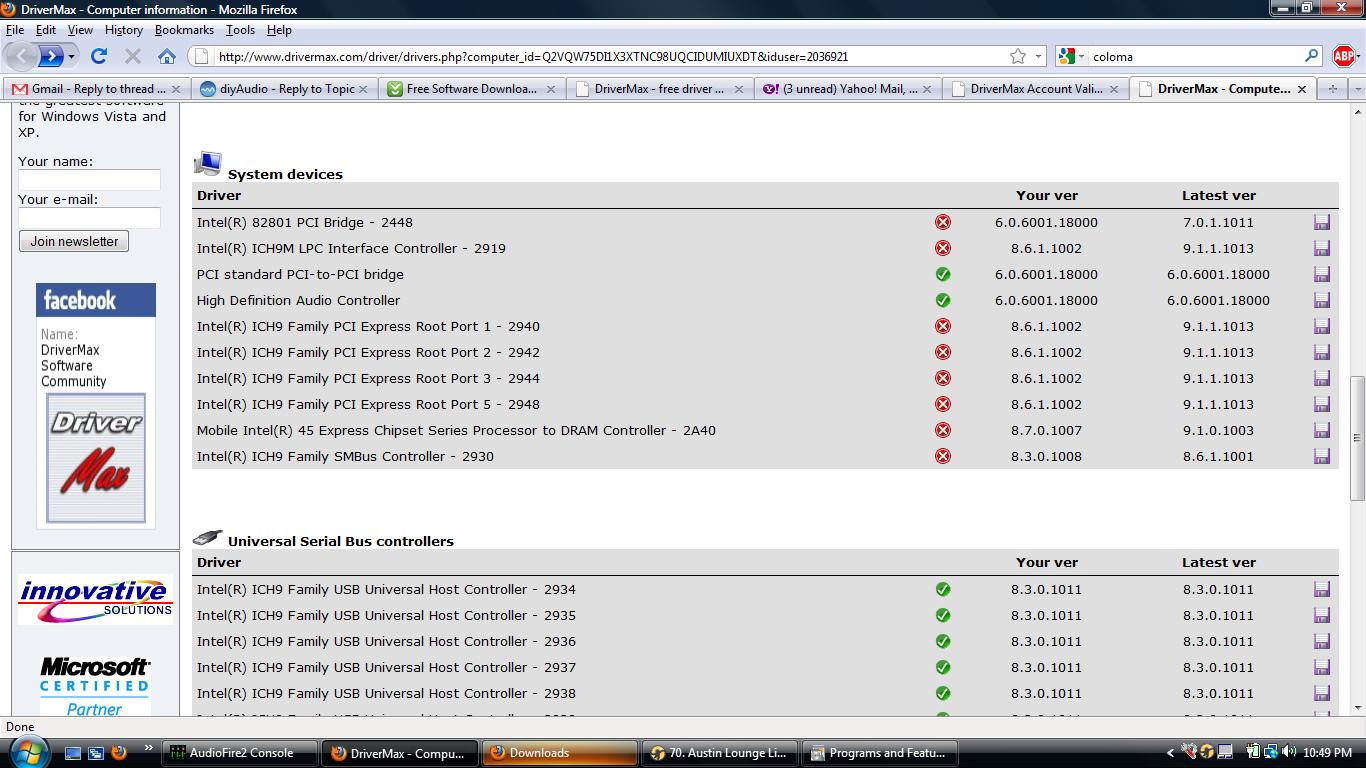Click outdated status icon for 82801 PCI Bridge

click(x=942, y=222)
